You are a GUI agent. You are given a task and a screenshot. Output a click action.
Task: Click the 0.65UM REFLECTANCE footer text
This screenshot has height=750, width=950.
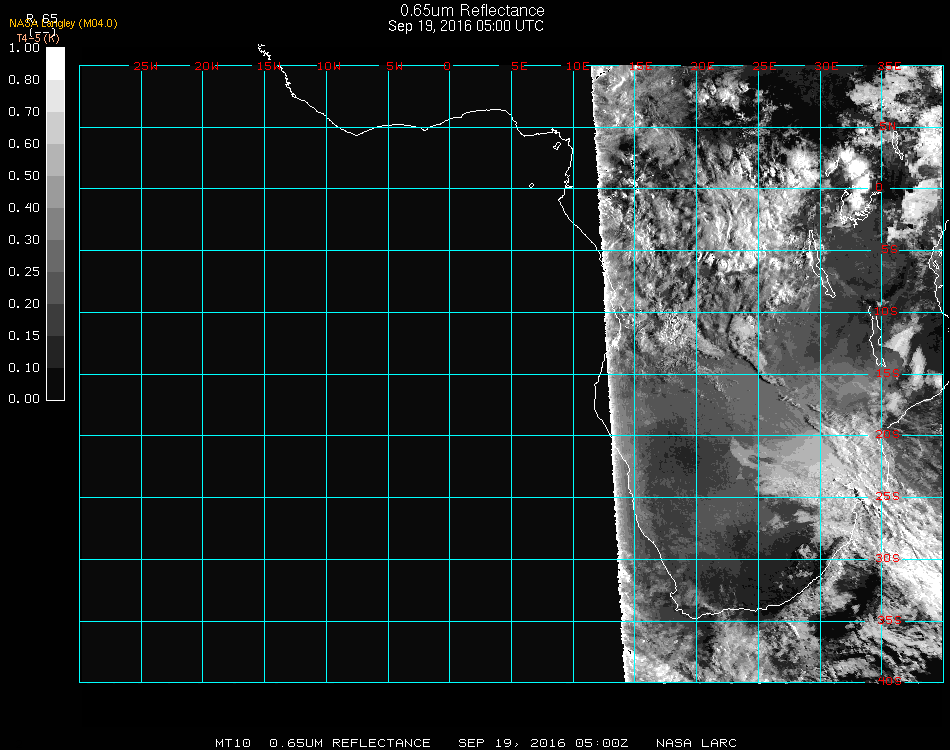[x=350, y=743]
